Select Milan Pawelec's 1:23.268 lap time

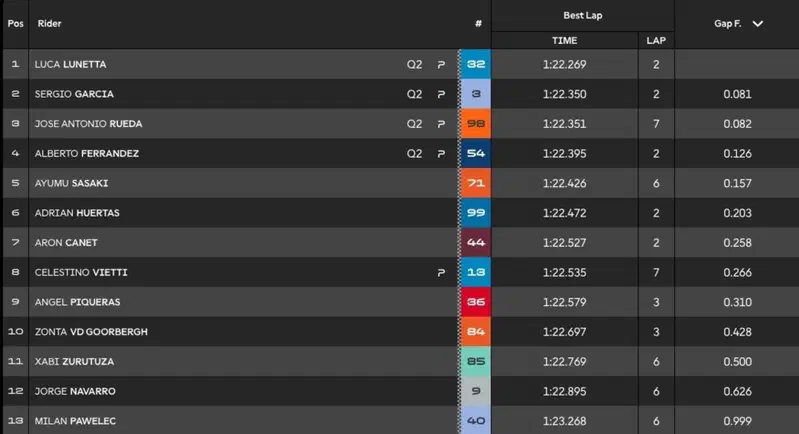[565, 421]
